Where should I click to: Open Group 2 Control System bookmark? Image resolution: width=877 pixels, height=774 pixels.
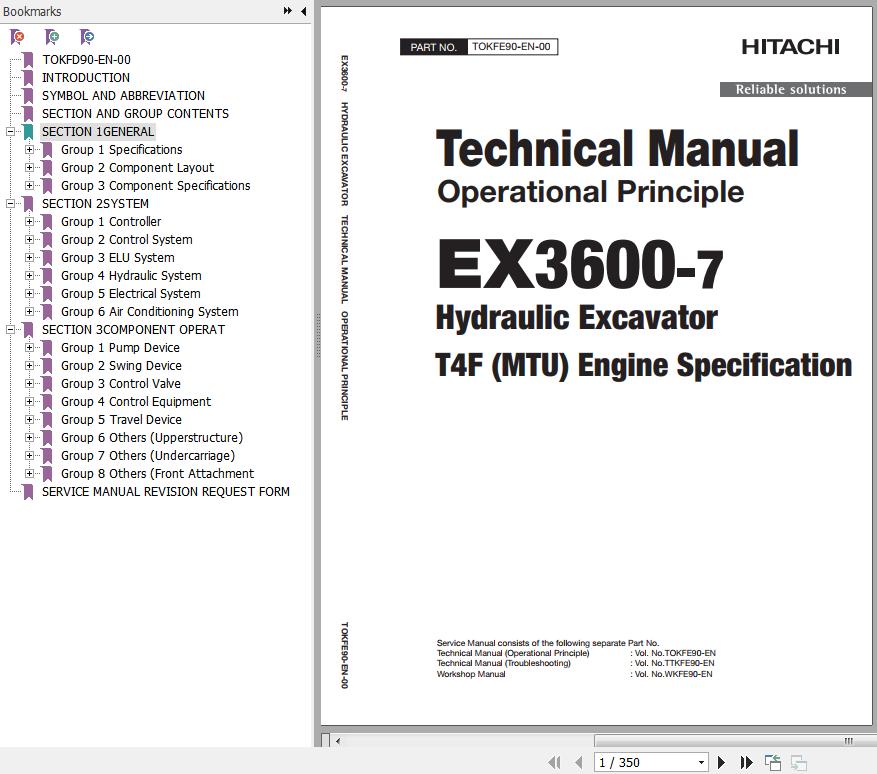click(x=126, y=240)
